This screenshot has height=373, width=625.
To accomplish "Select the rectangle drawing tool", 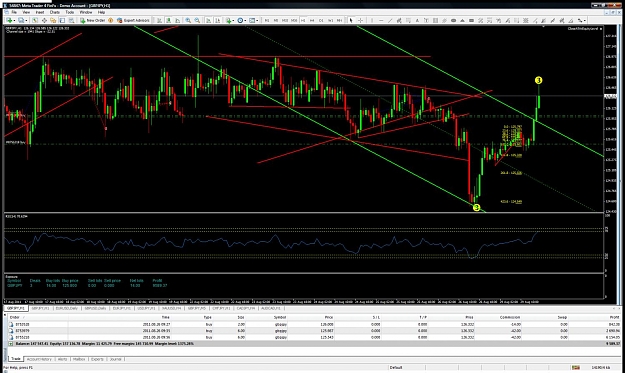I will click(472, 20).
